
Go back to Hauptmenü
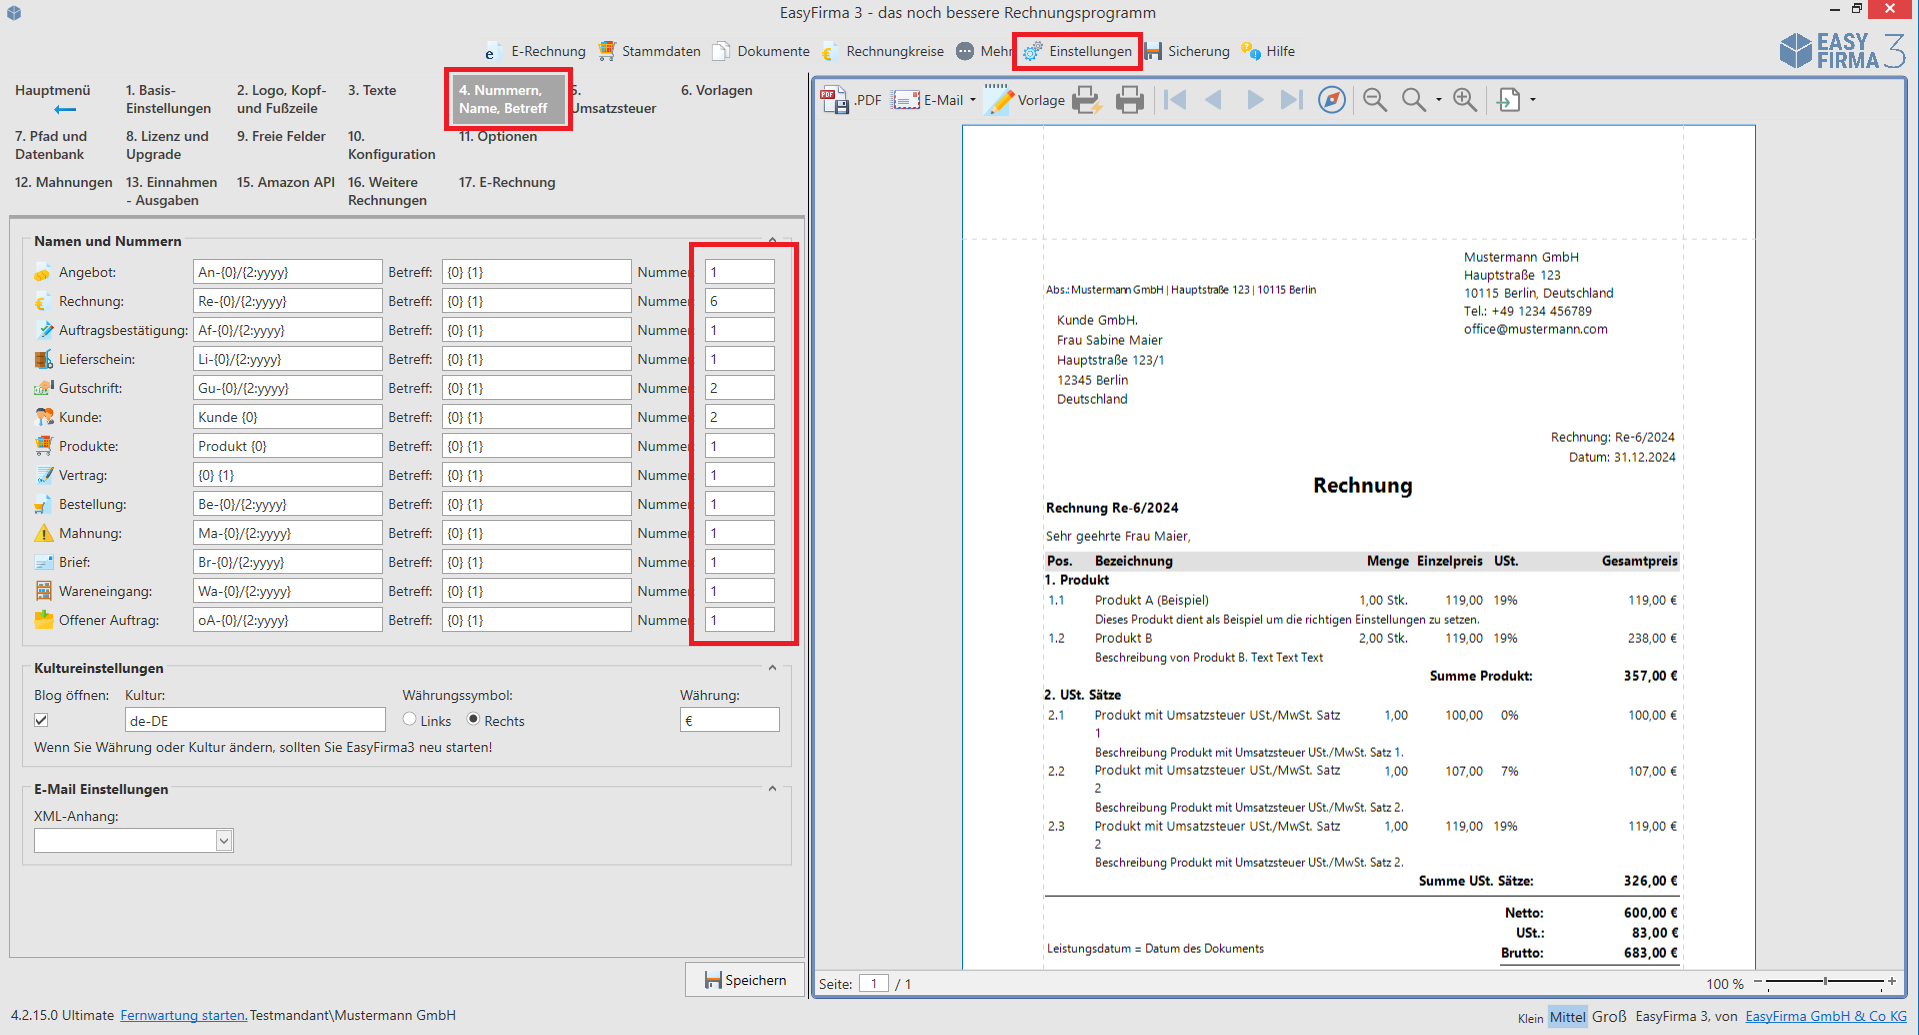tap(53, 99)
